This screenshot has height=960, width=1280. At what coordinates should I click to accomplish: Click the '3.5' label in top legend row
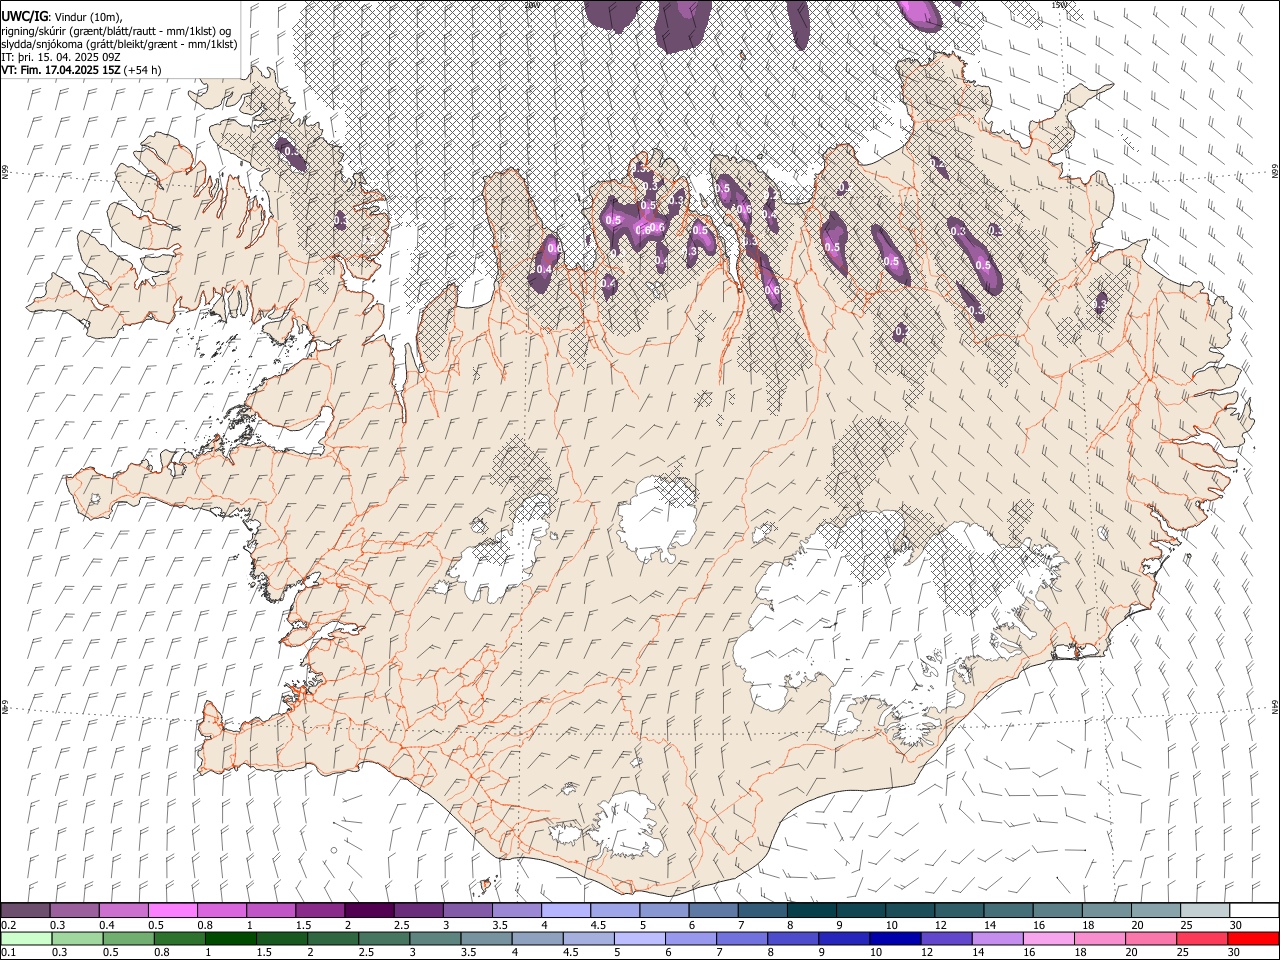(499, 925)
